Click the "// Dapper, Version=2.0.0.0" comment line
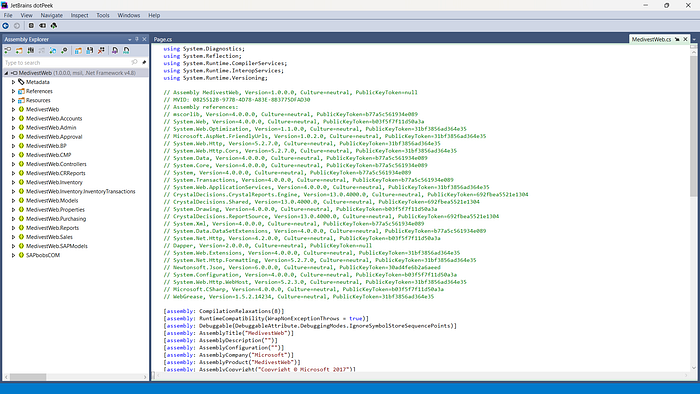Image resolution: width=700 pixels, height=394 pixels. pos(267,245)
